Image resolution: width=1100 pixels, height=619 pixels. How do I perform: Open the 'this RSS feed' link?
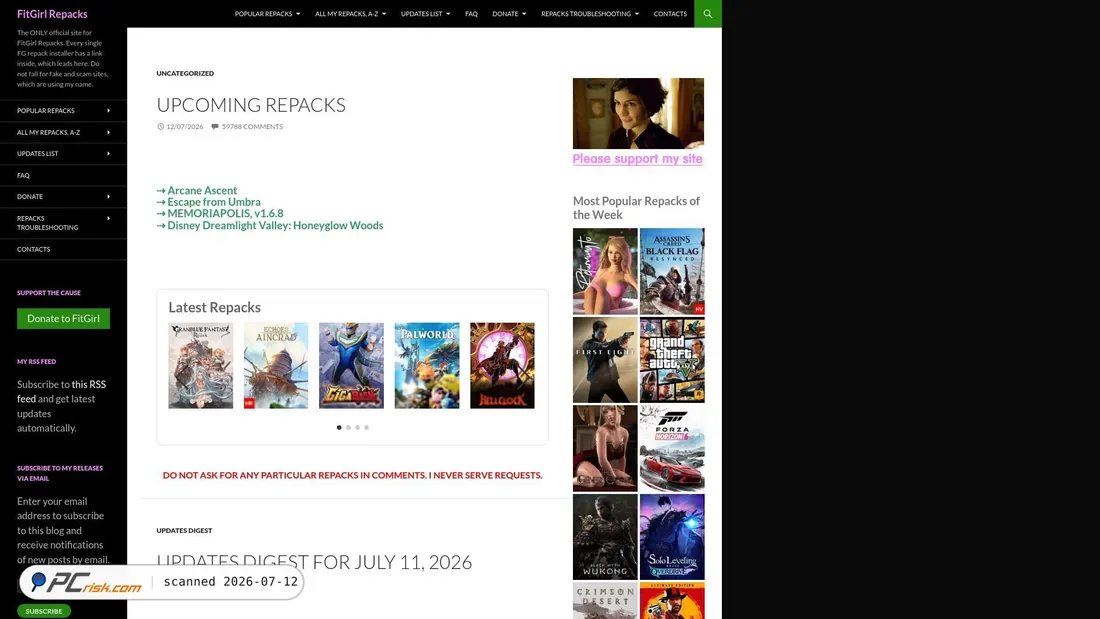(61, 392)
